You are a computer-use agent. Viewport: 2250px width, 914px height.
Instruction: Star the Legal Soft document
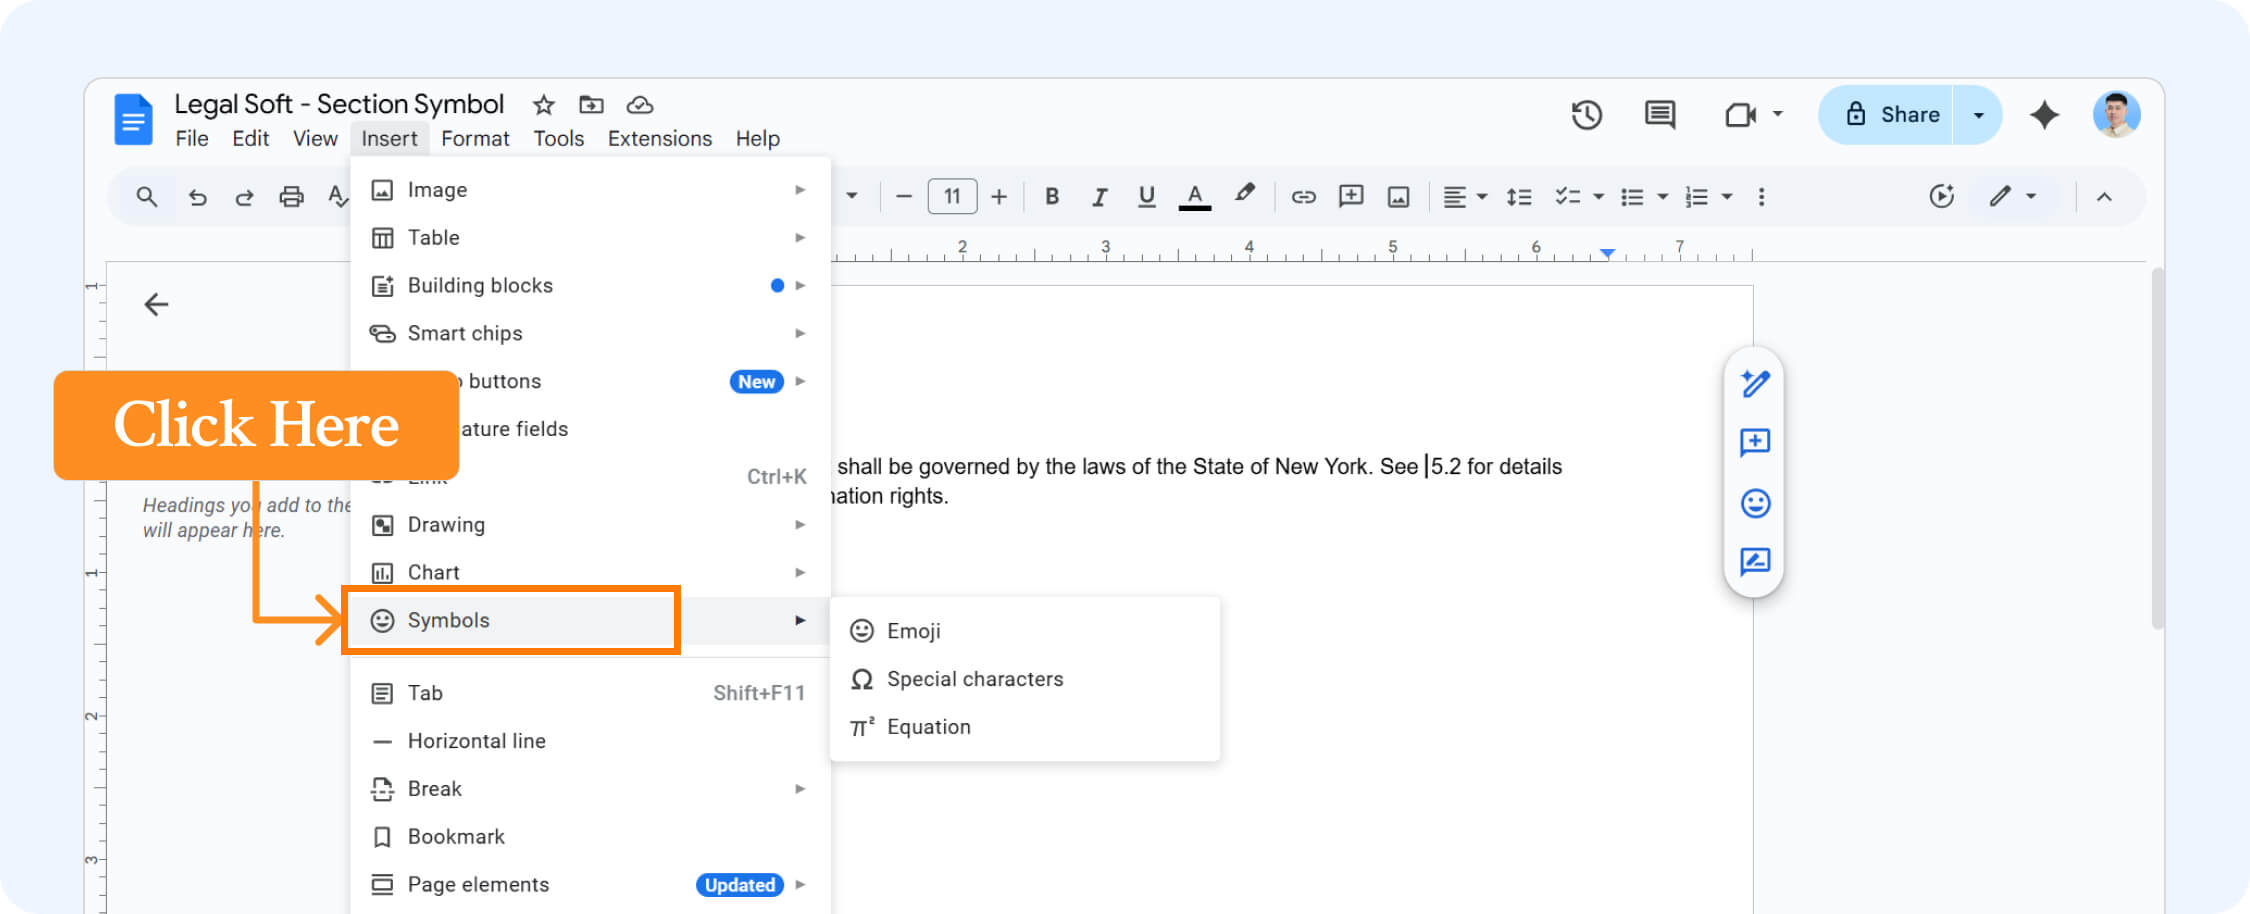tap(543, 104)
